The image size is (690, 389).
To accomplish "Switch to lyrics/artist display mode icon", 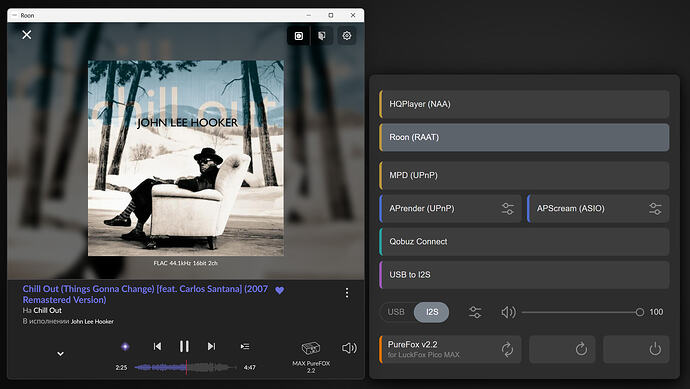I will (x=322, y=36).
